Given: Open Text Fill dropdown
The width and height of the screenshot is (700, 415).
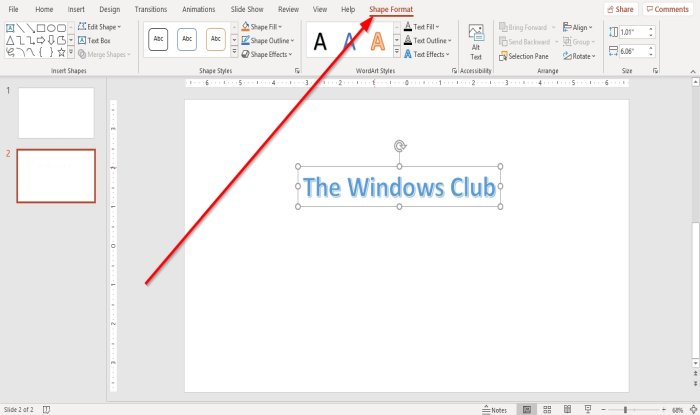Looking at the screenshot, I should (x=422, y=27).
